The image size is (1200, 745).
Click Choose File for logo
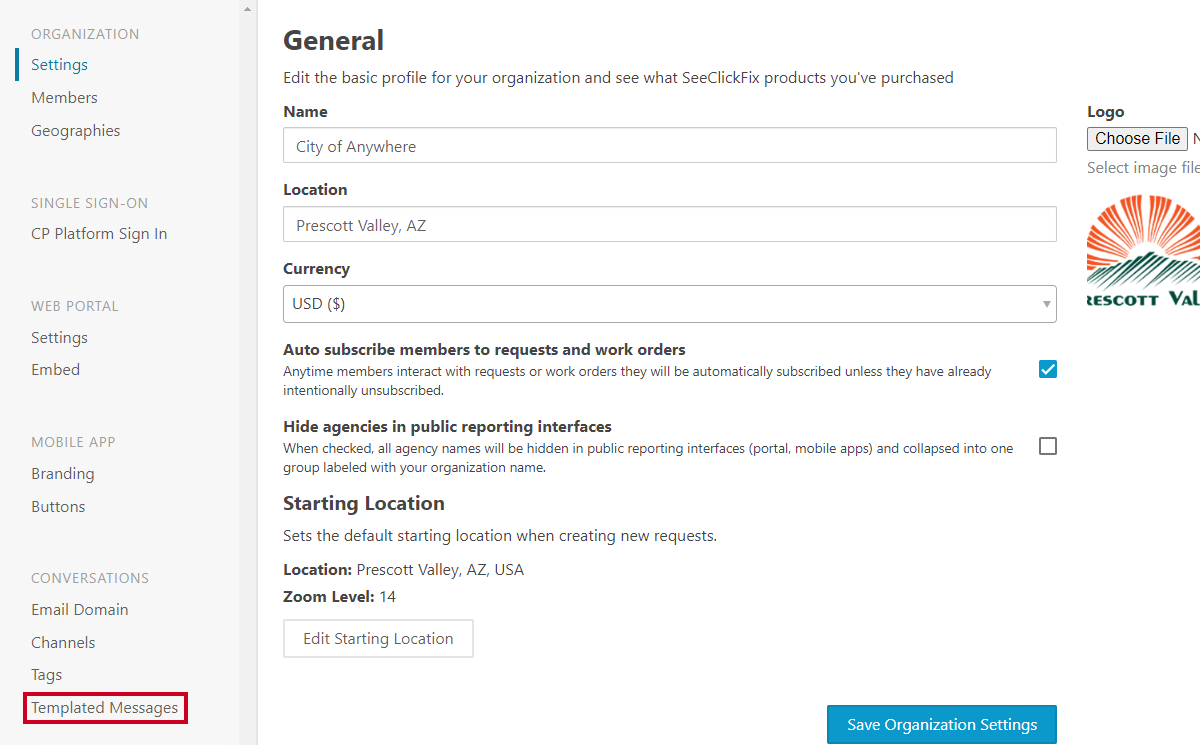click(x=1138, y=139)
